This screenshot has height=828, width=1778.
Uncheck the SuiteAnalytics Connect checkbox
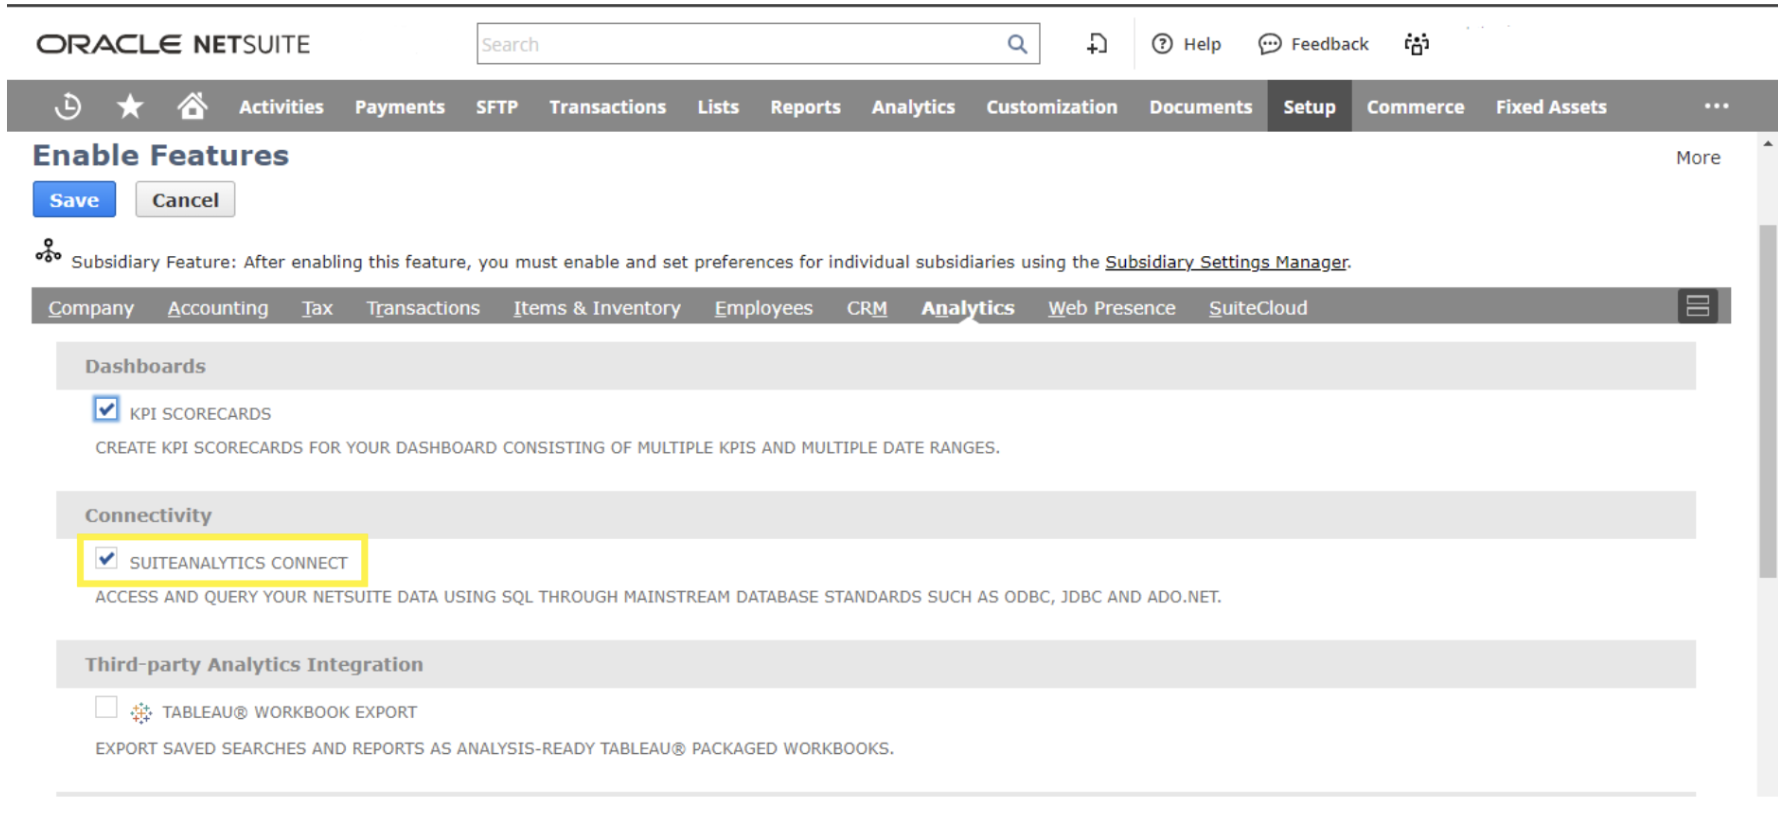106,558
